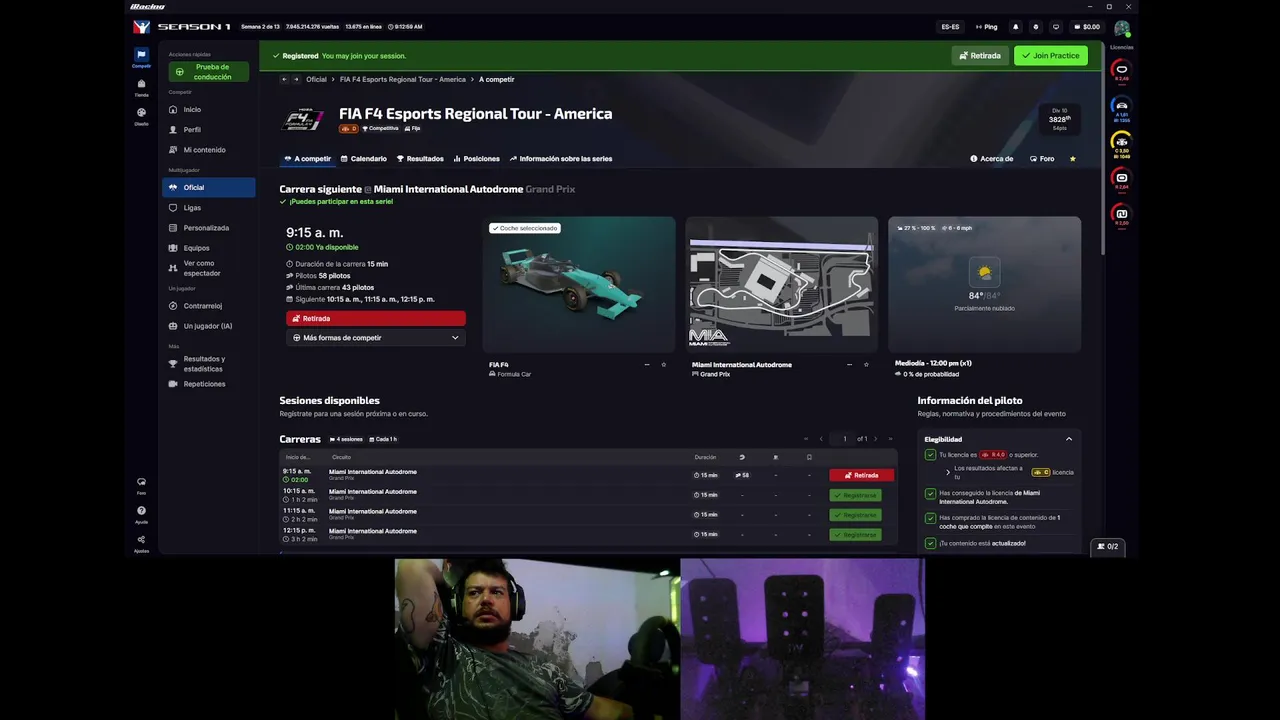1280x720 pixels.
Task: Collapse the Elegibilidad section chevron
Action: pyautogui.click(x=1068, y=439)
